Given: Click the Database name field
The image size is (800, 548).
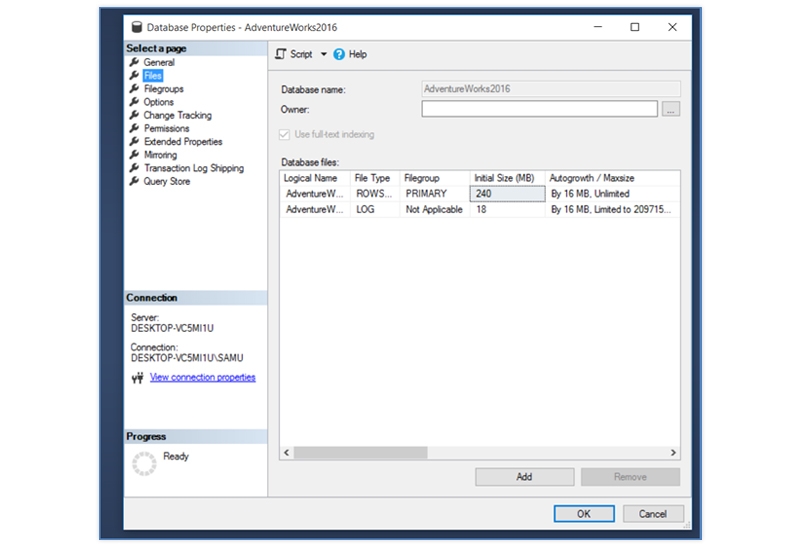Looking at the screenshot, I should click(x=551, y=89).
